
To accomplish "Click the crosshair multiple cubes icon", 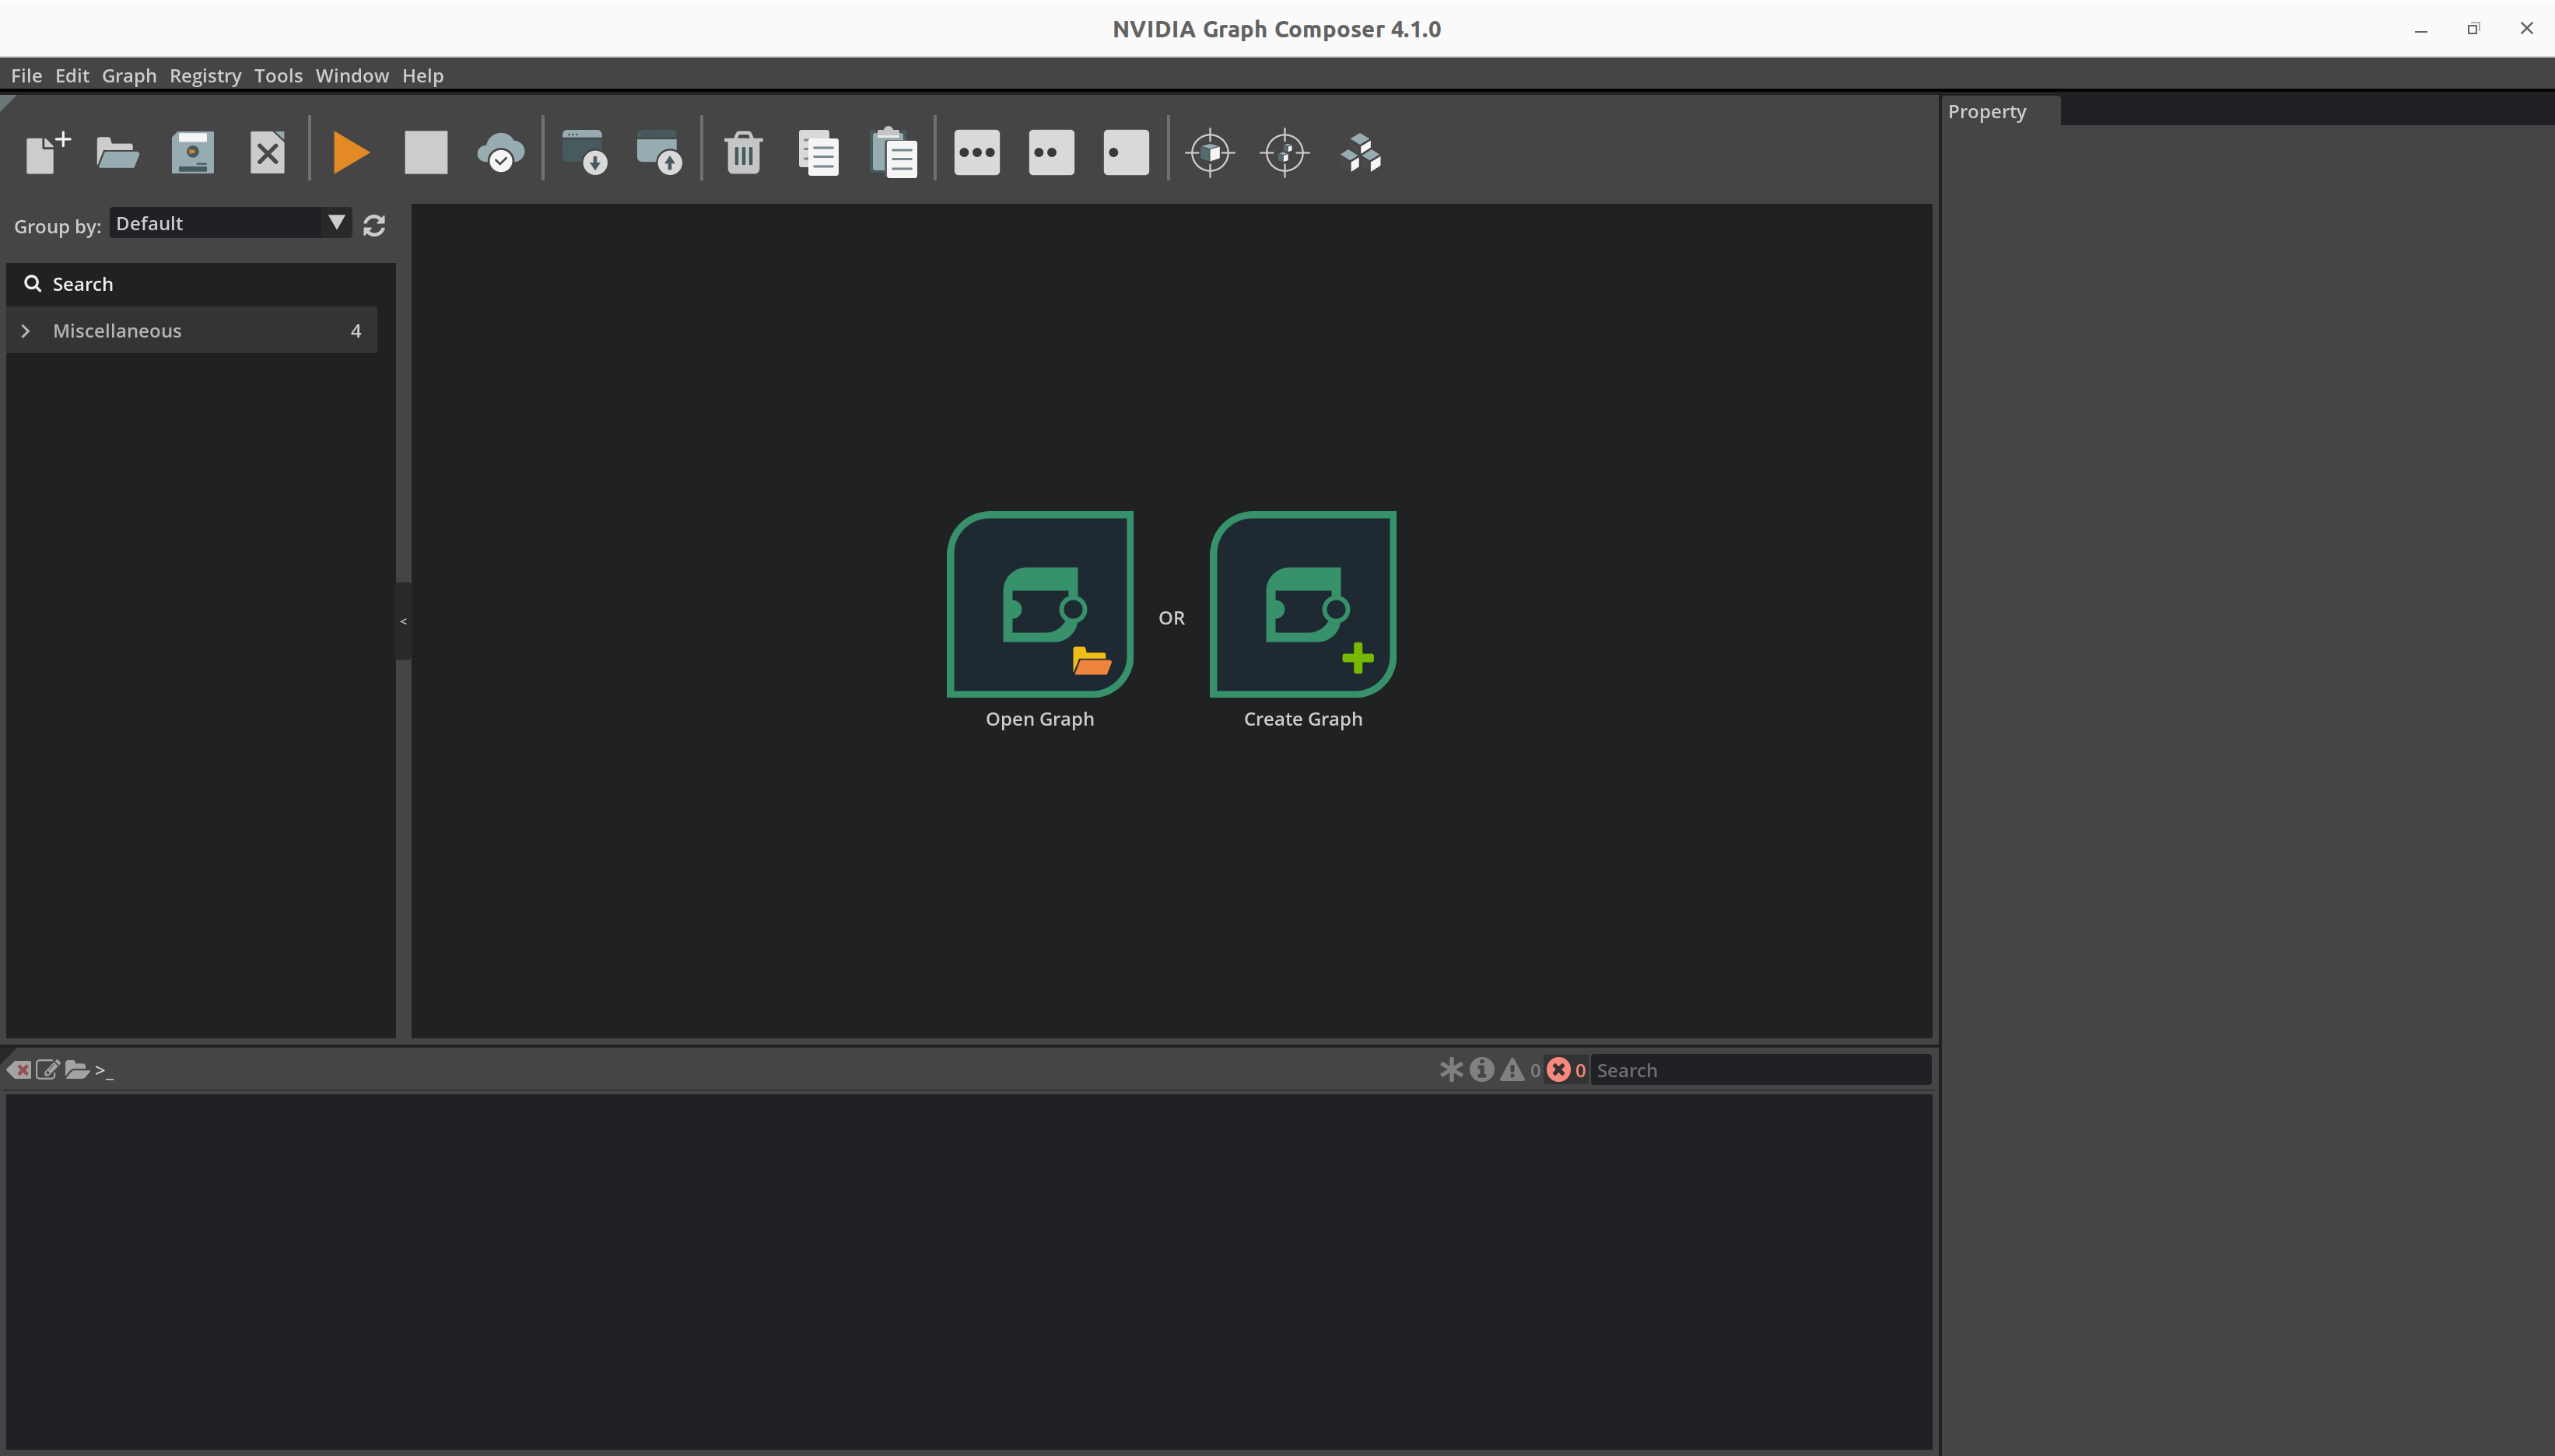I will 1285,153.
